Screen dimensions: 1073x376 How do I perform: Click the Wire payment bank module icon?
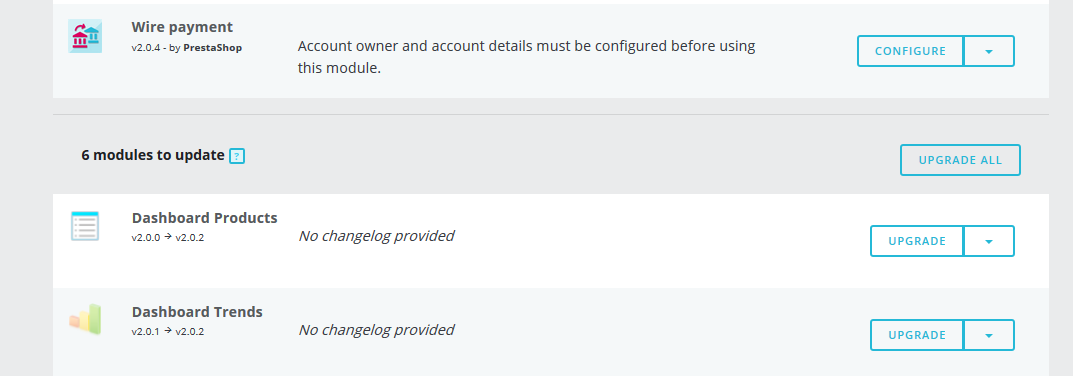pos(85,36)
